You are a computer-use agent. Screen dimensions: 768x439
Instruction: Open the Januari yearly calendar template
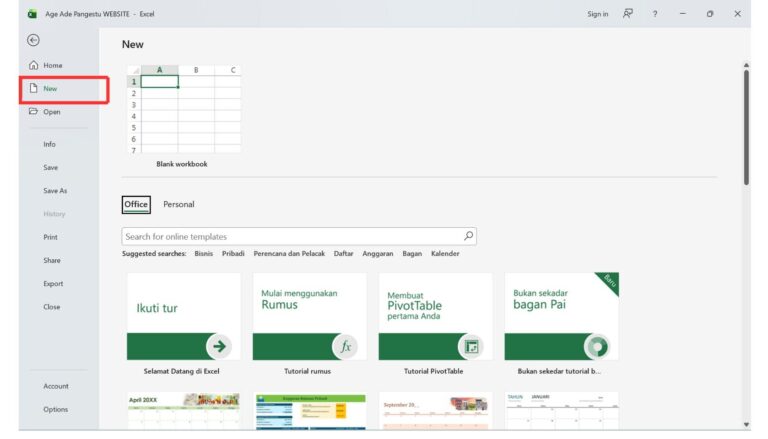(x=561, y=411)
